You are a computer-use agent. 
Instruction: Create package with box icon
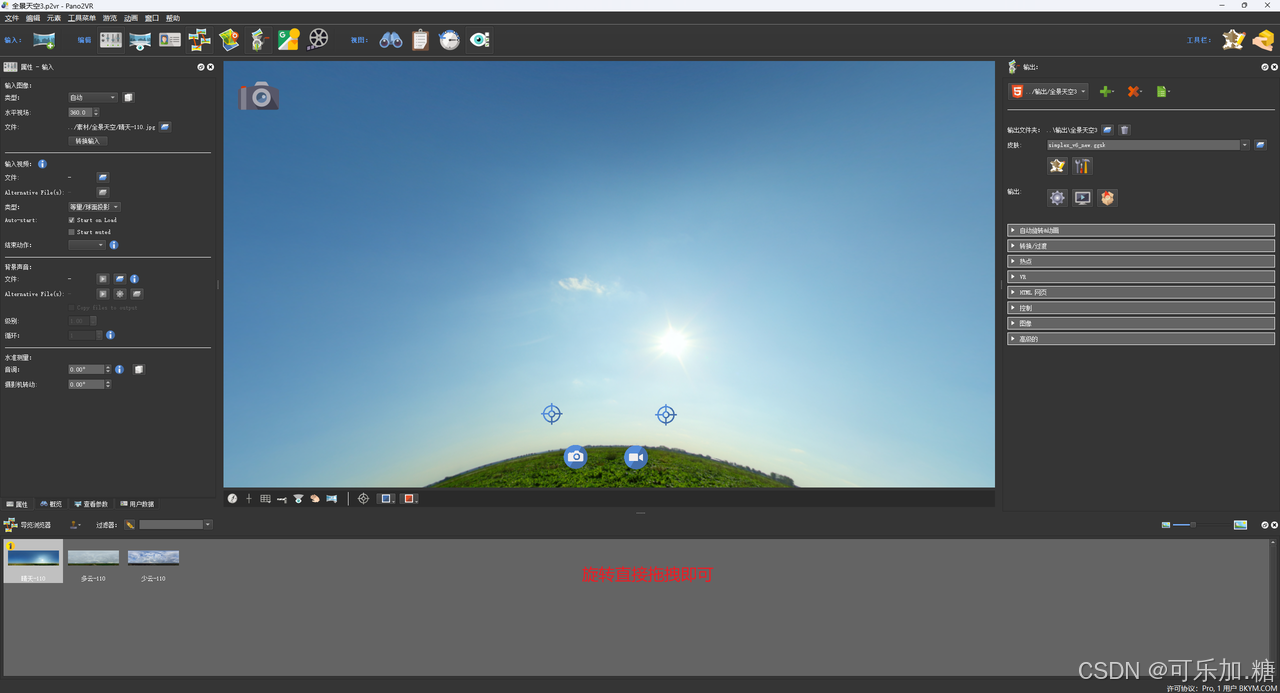click(x=1107, y=198)
